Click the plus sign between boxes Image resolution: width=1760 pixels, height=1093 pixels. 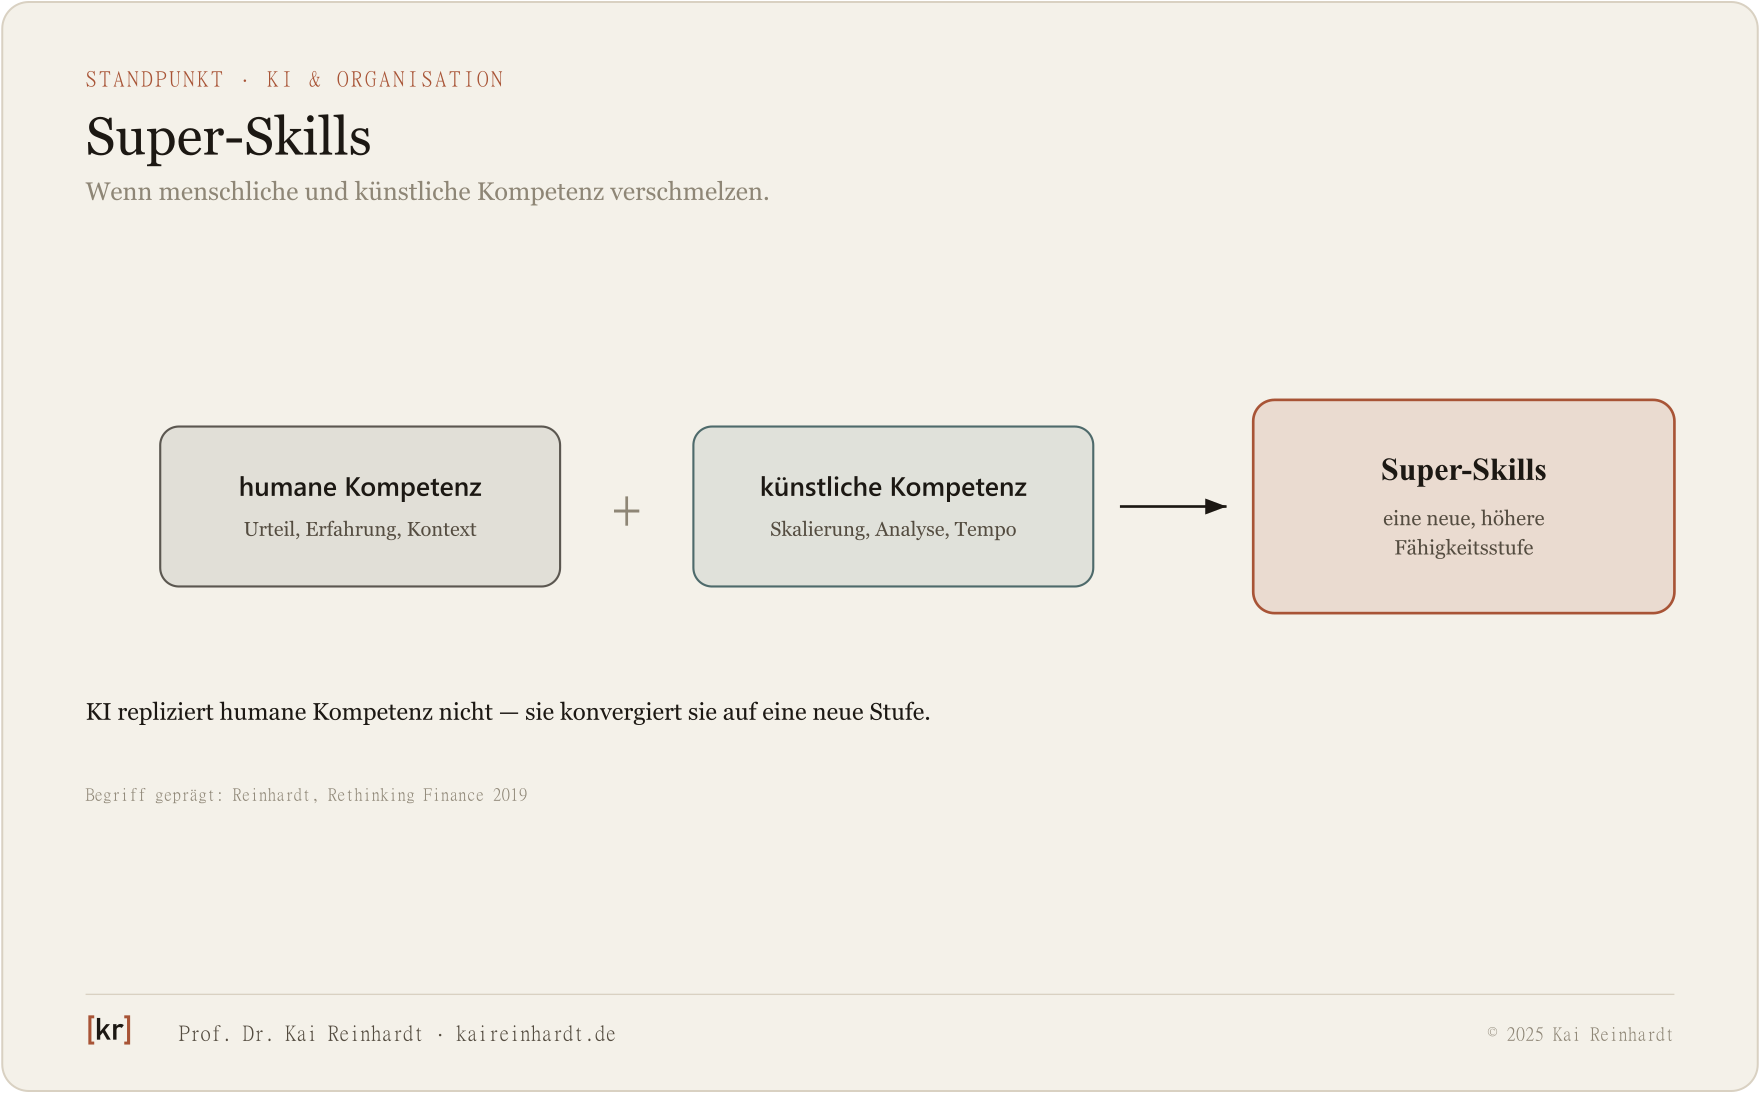tap(627, 511)
